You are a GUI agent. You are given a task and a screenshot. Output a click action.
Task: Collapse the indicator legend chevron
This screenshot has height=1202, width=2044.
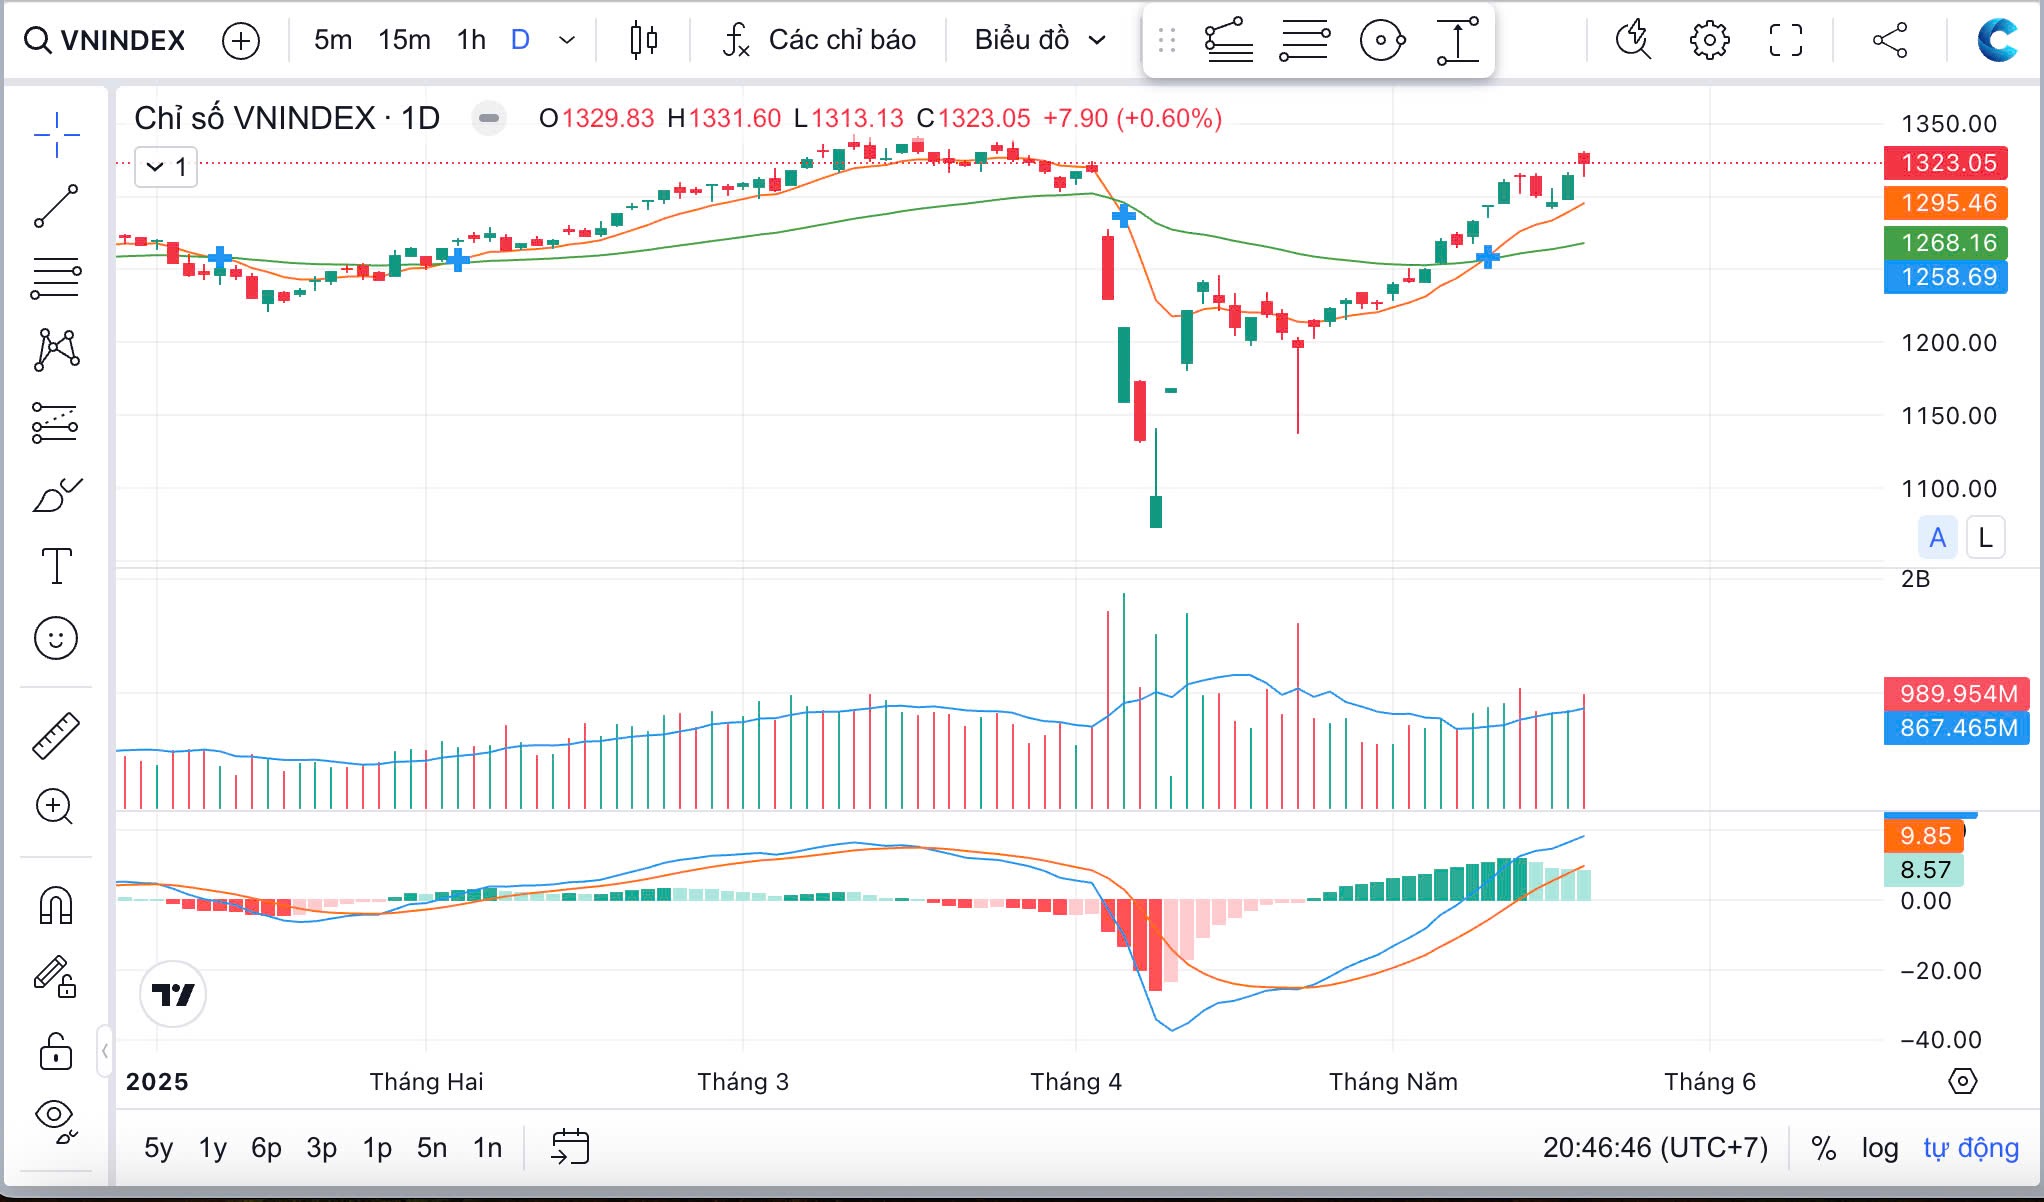tap(156, 167)
